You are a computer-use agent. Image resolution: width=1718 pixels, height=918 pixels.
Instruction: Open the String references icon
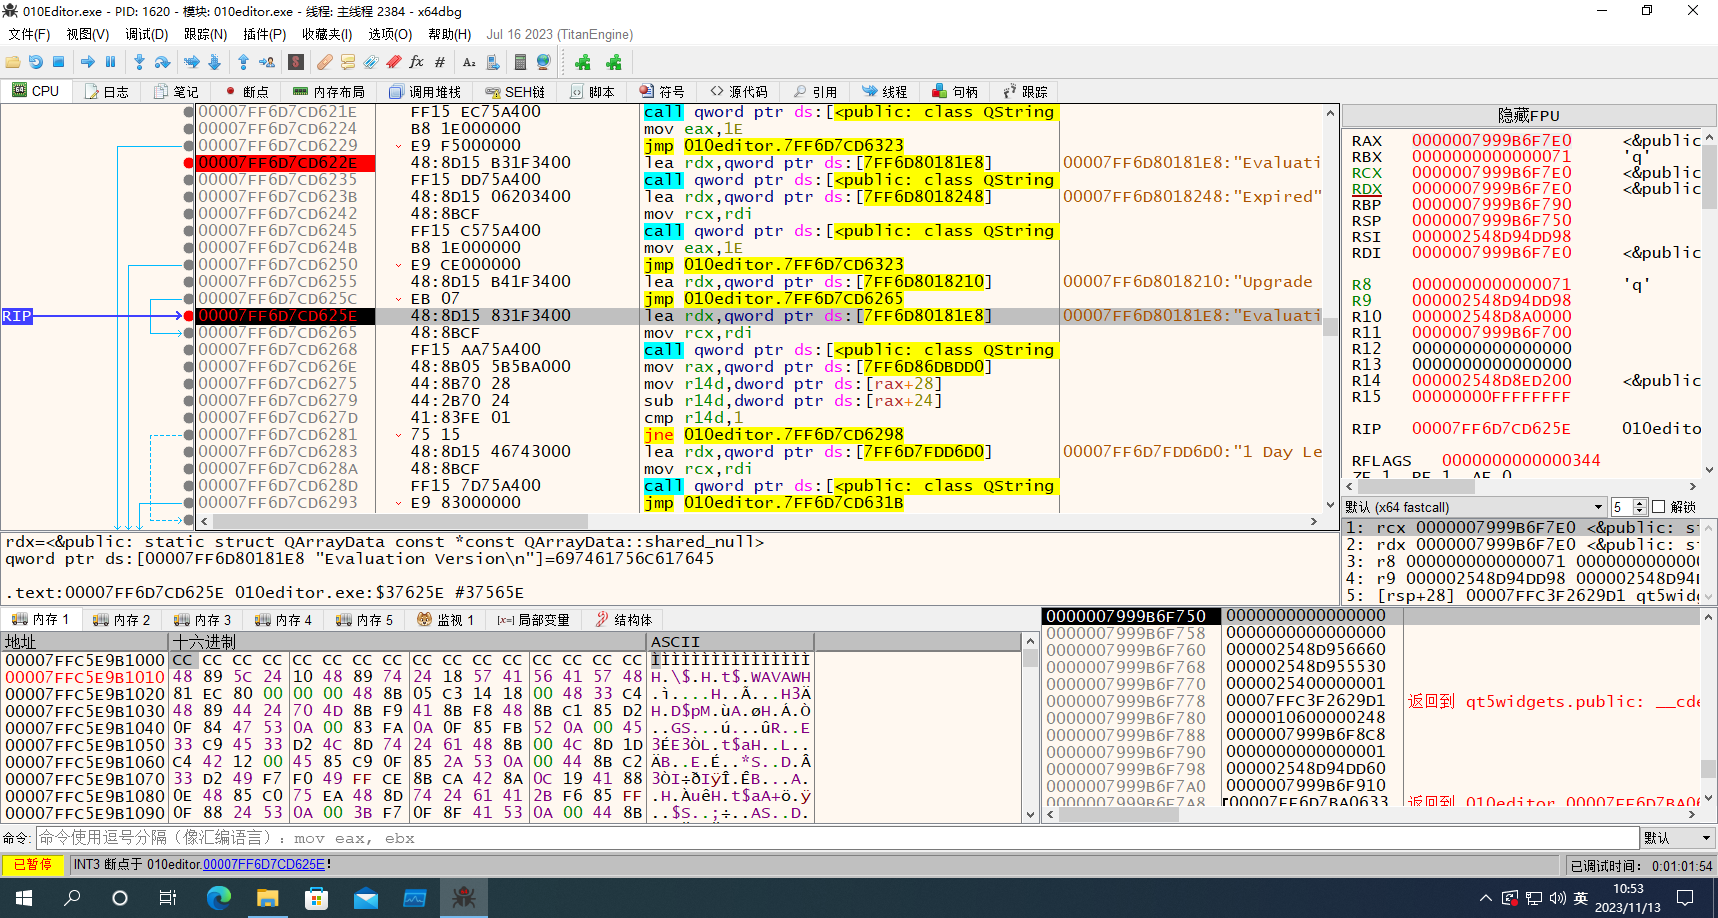click(x=469, y=62)
